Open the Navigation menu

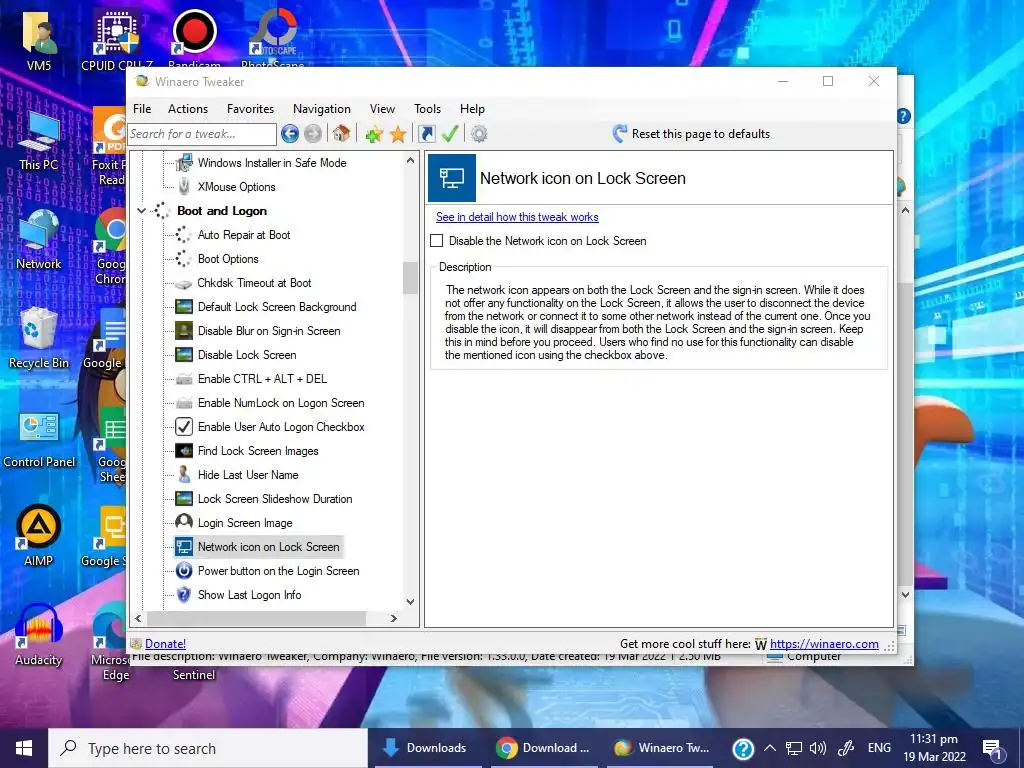pyautogui.click(x=321, y=109)
